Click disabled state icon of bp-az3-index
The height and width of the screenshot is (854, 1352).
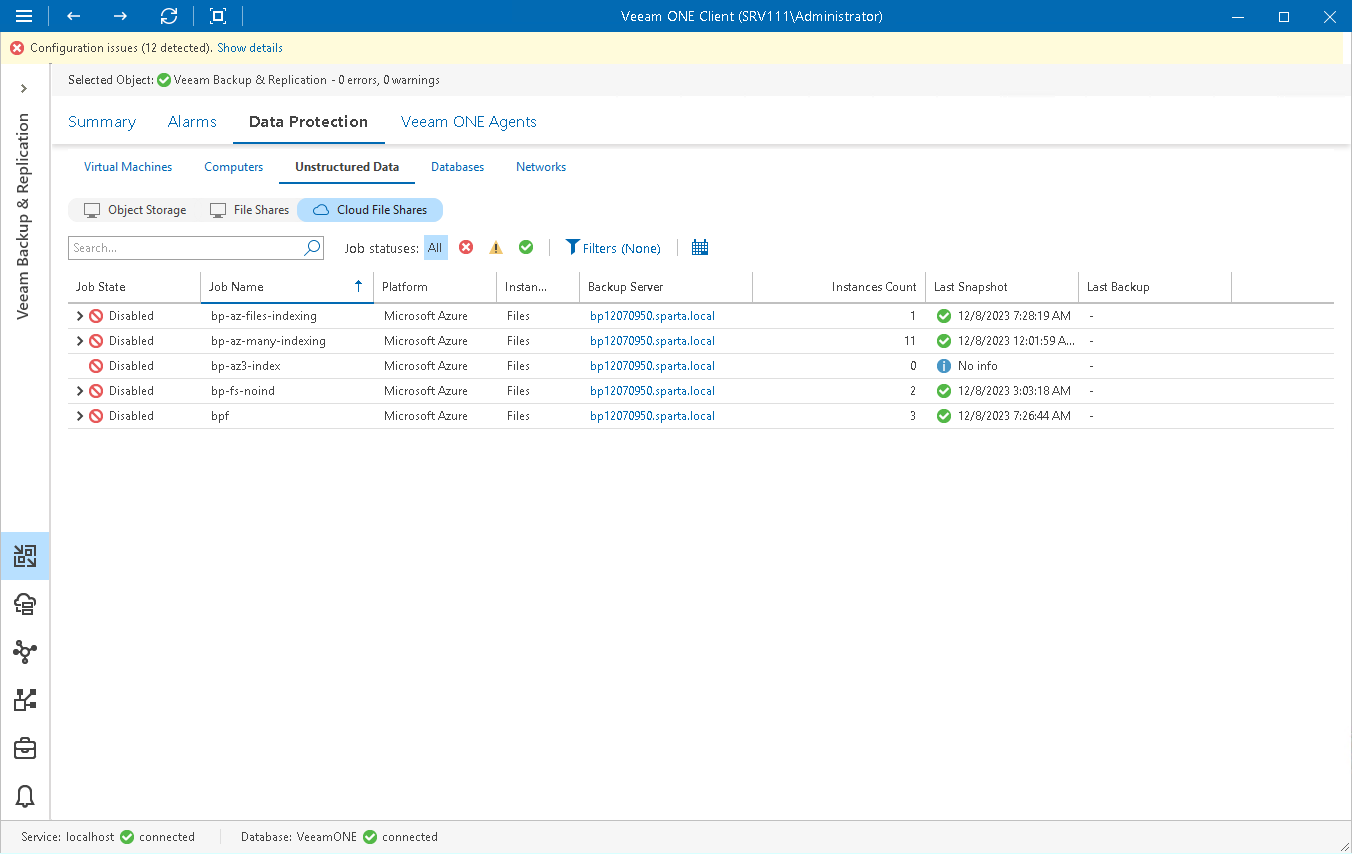(96, 366)
